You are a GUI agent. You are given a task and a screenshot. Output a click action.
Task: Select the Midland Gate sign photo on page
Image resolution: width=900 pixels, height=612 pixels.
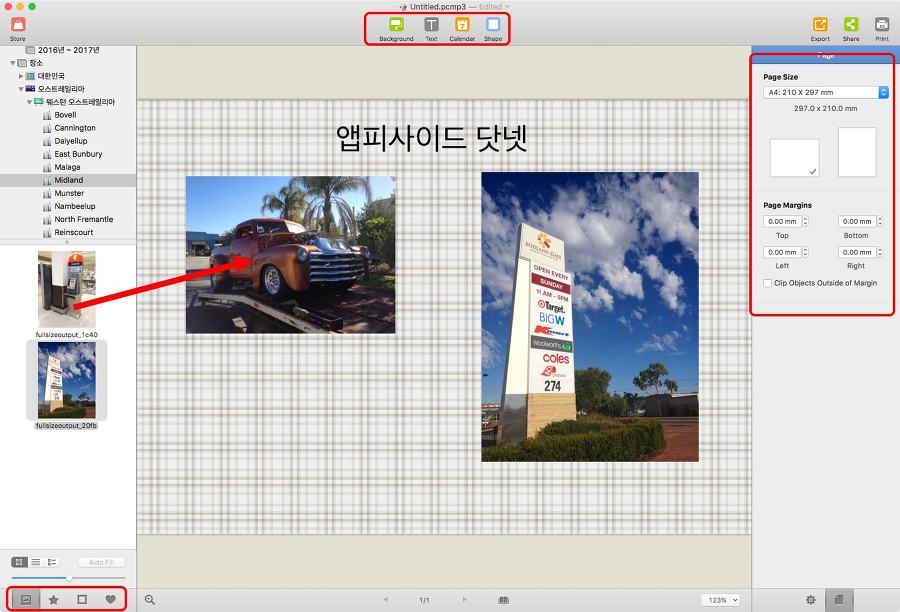point(590,317)
